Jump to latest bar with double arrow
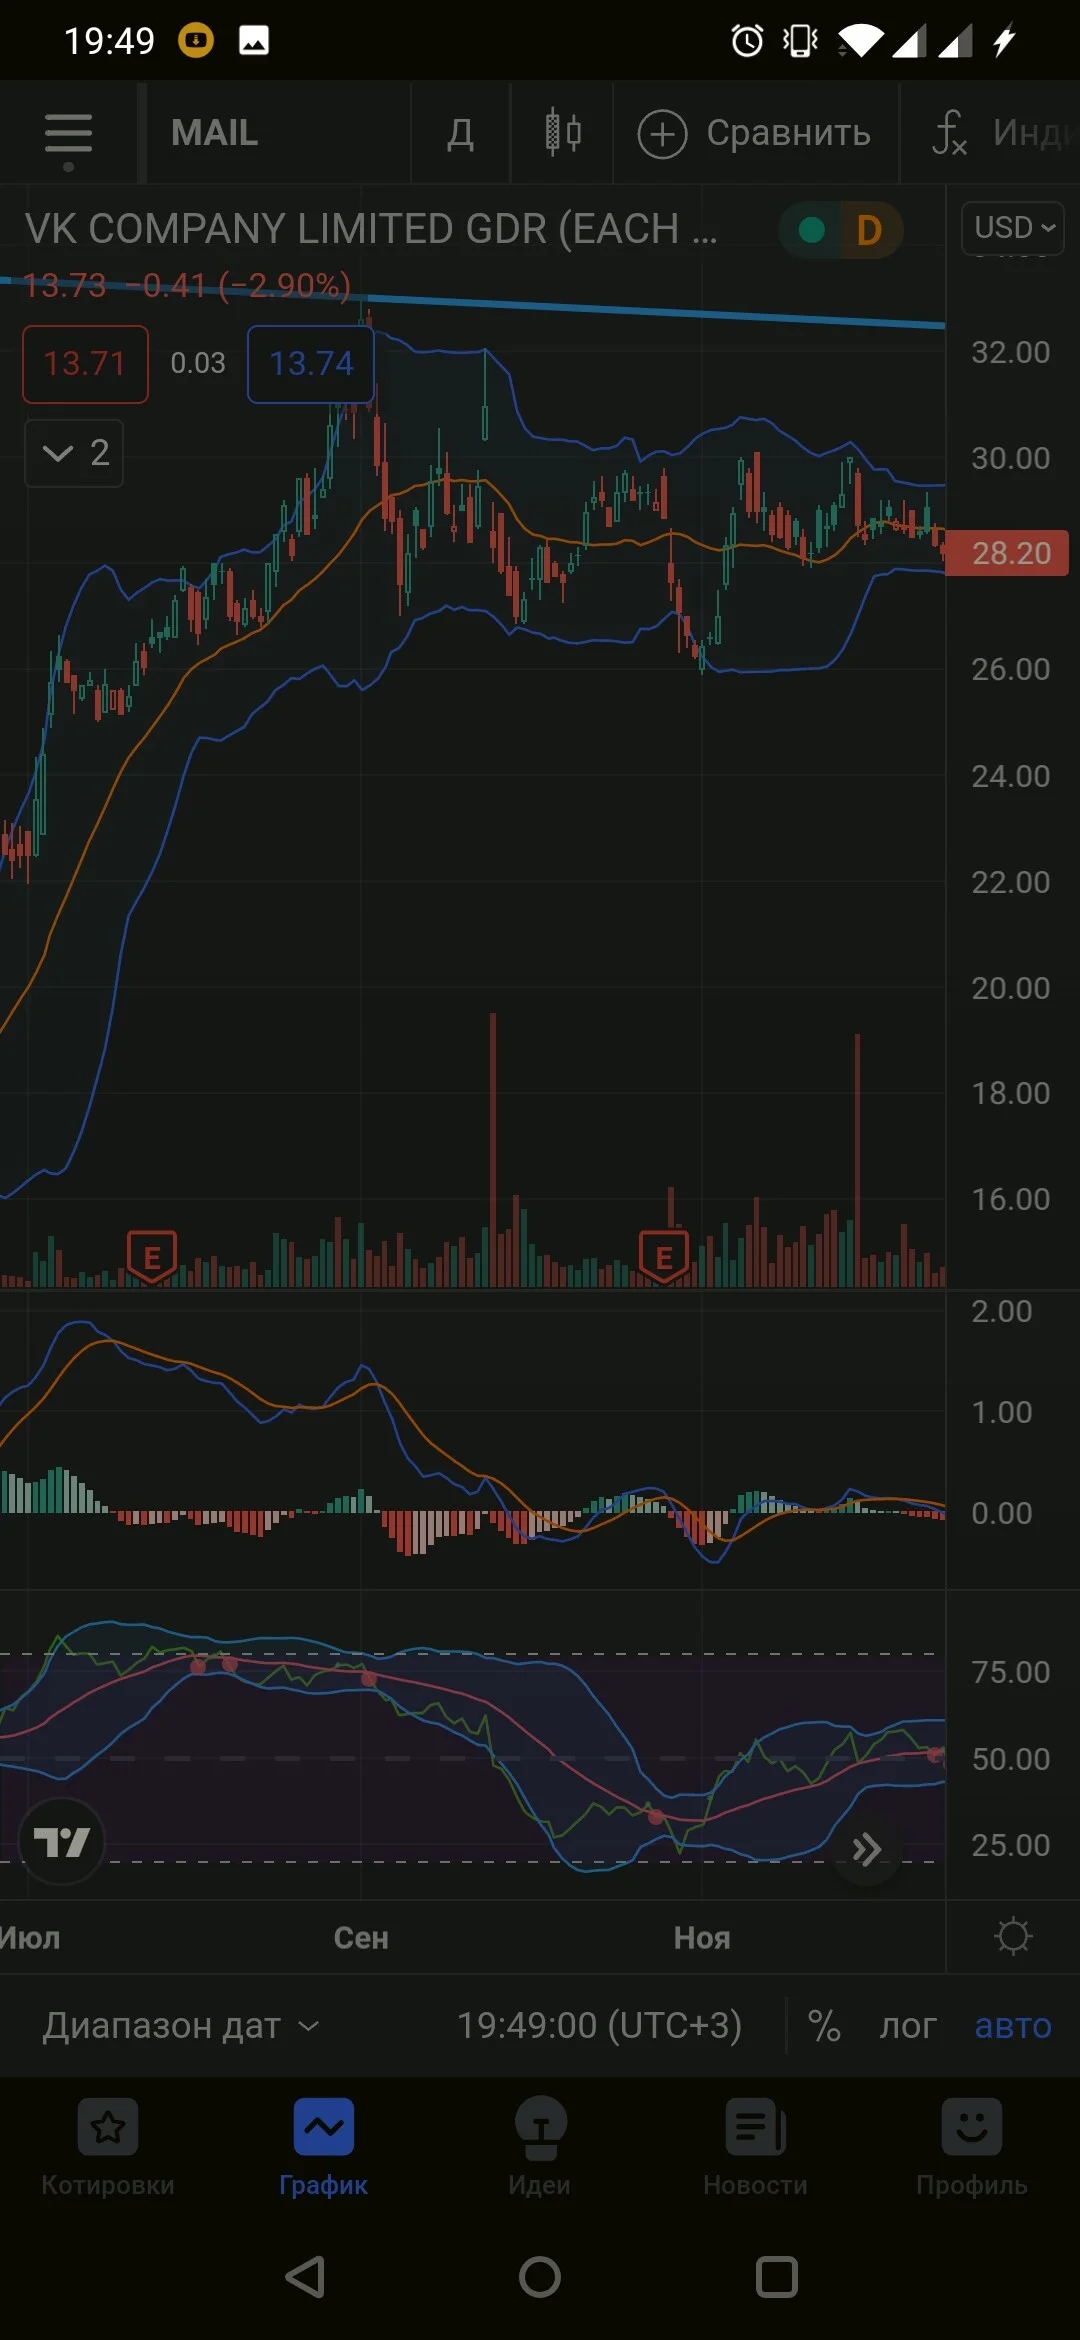1080x2340 pixels. click(x=866, y=1850)
